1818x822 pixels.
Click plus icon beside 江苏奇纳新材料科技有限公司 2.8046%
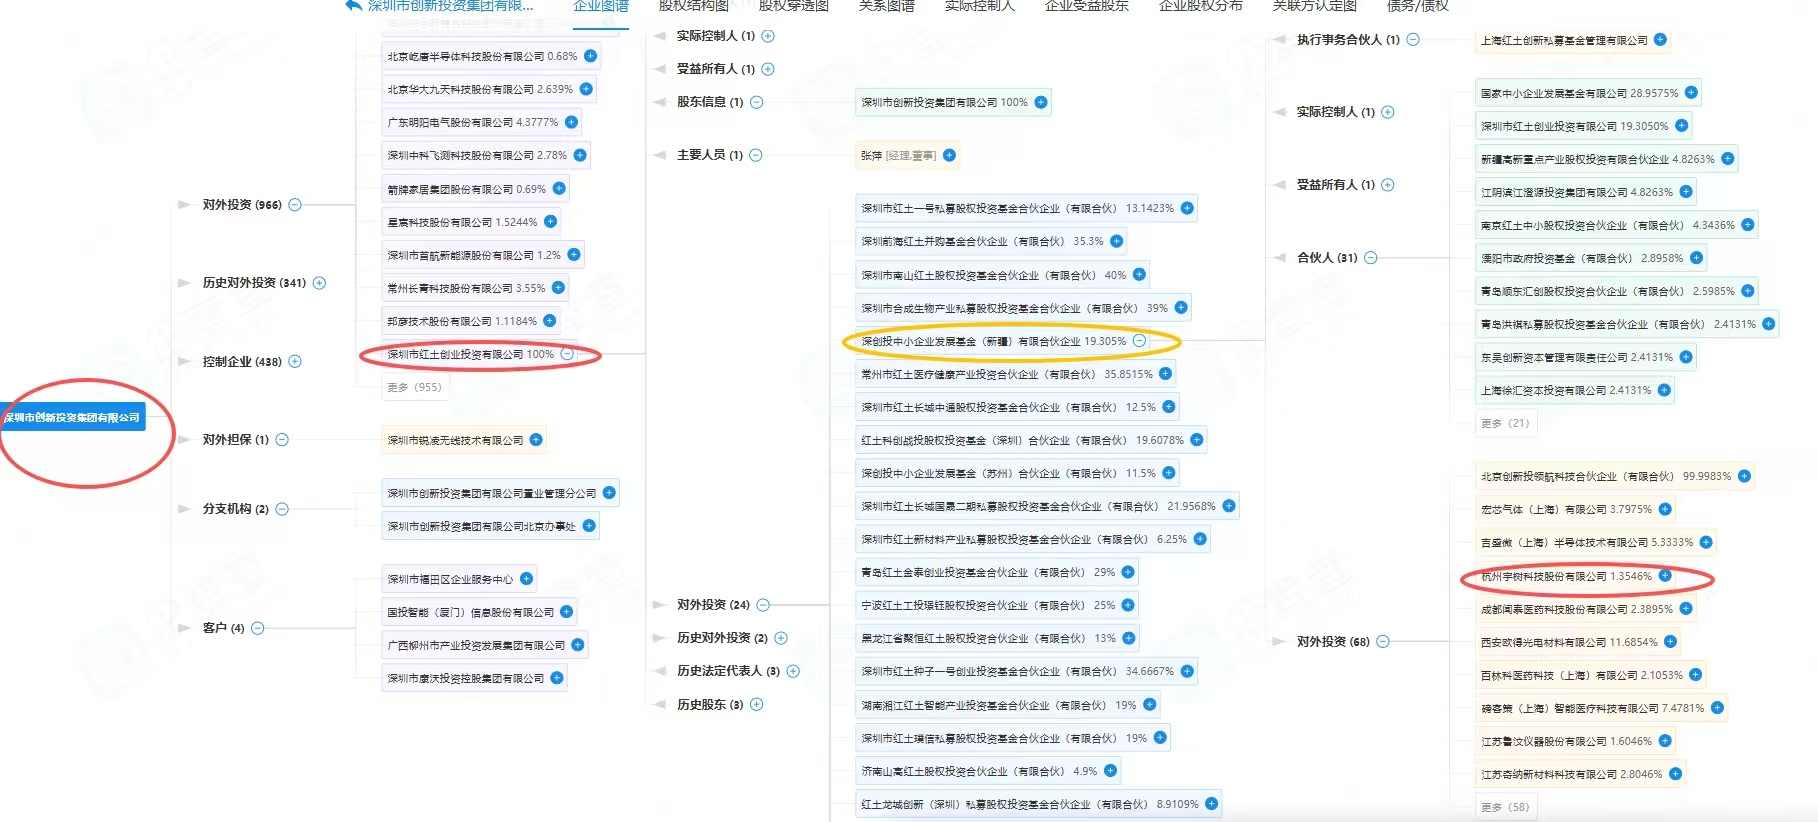click(x=1675, y=773)
